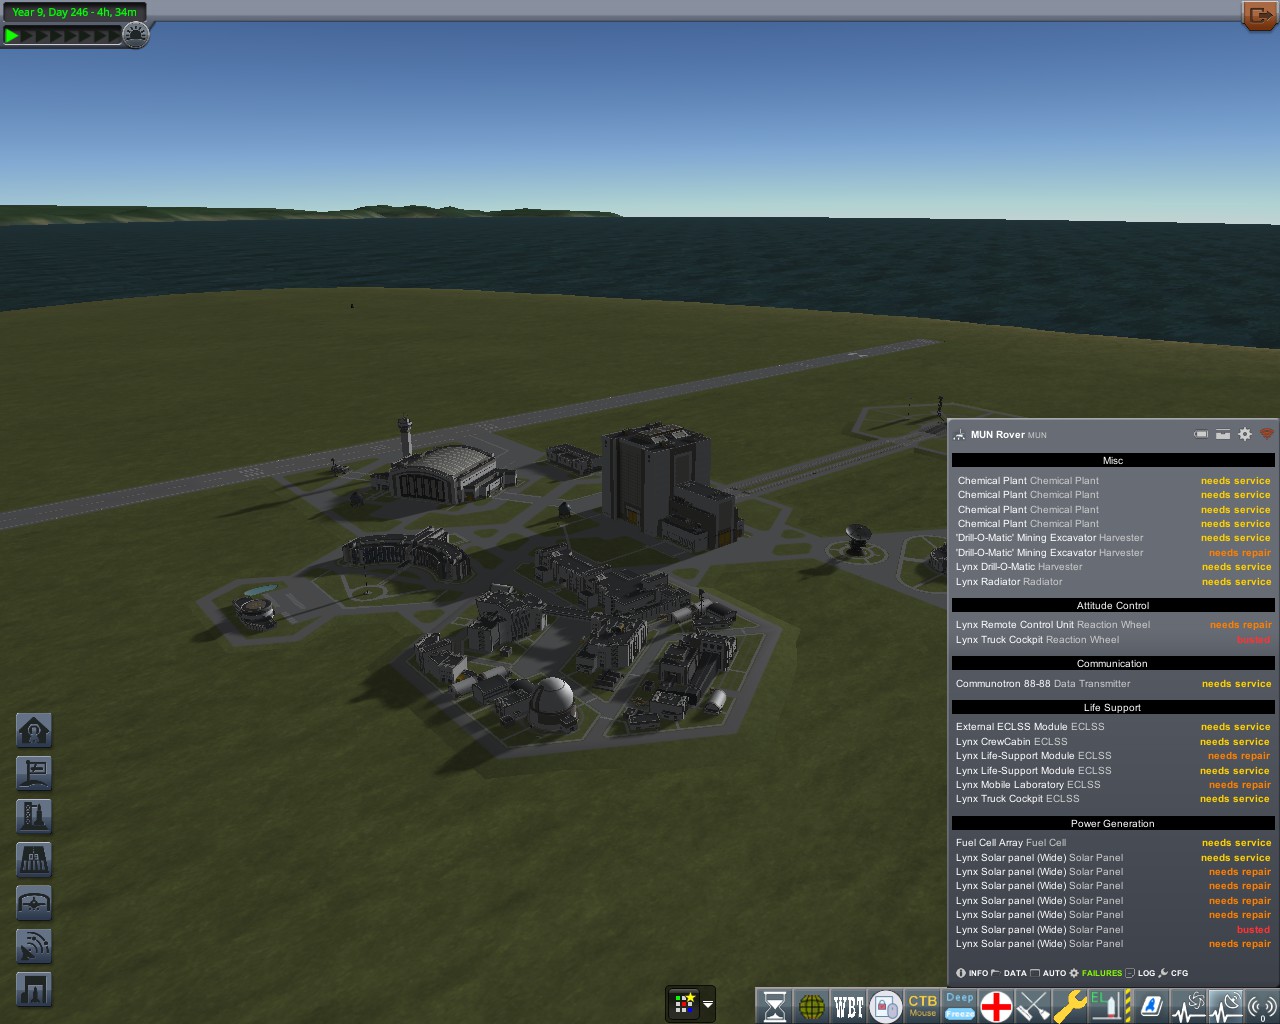Select the Fuel Cell Array row
The image size is (1280, 1024).
click(x=1113, y=843)
